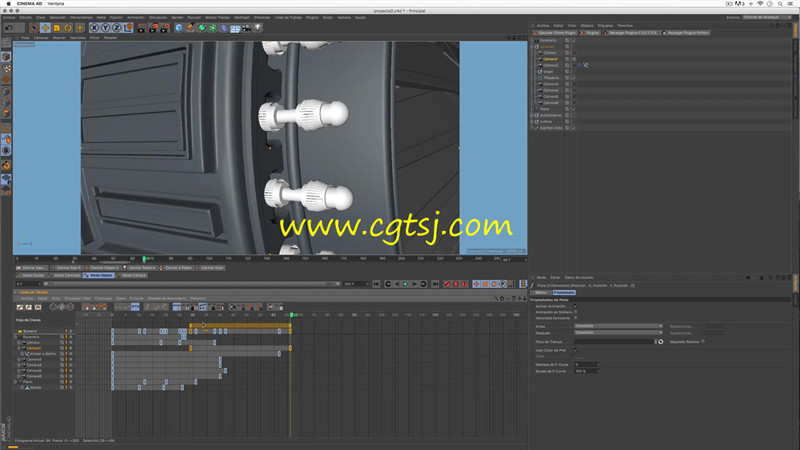
Task: Open the Después dropdown in track properties
Action: point(618,333)
